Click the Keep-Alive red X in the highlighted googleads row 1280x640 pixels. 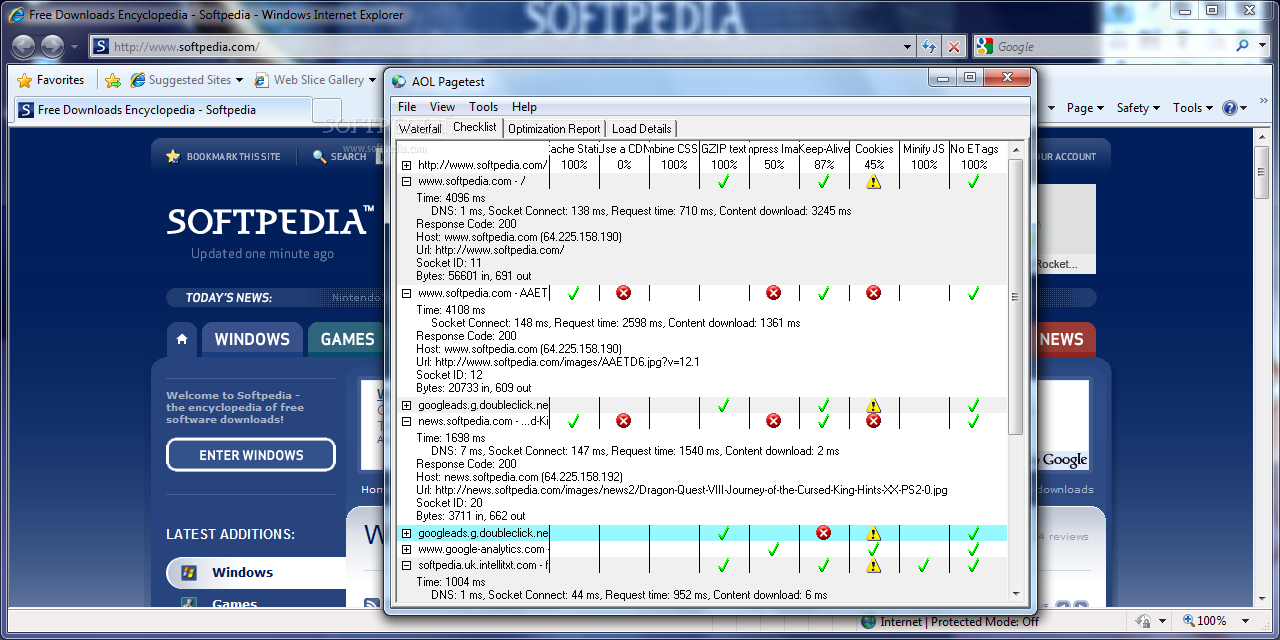point(824,533)
